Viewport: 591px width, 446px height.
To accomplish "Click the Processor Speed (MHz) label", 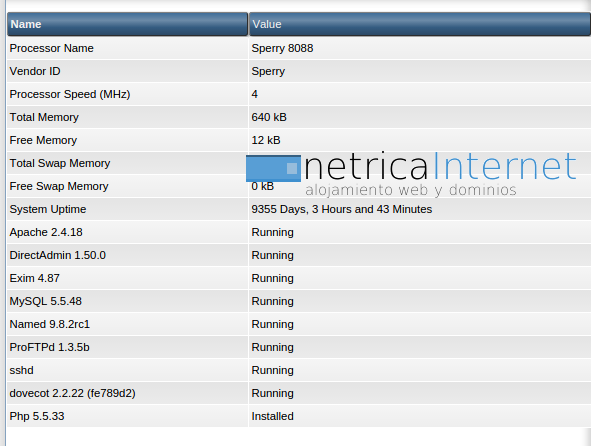I will 70,94.
